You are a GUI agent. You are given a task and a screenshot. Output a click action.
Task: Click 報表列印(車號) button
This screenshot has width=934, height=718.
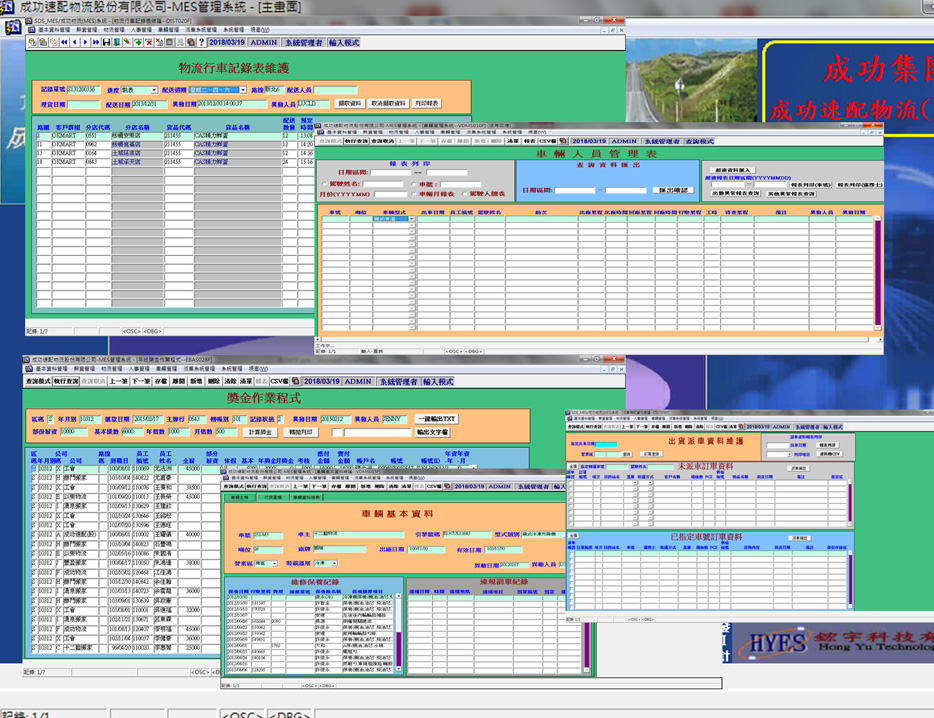810,185
